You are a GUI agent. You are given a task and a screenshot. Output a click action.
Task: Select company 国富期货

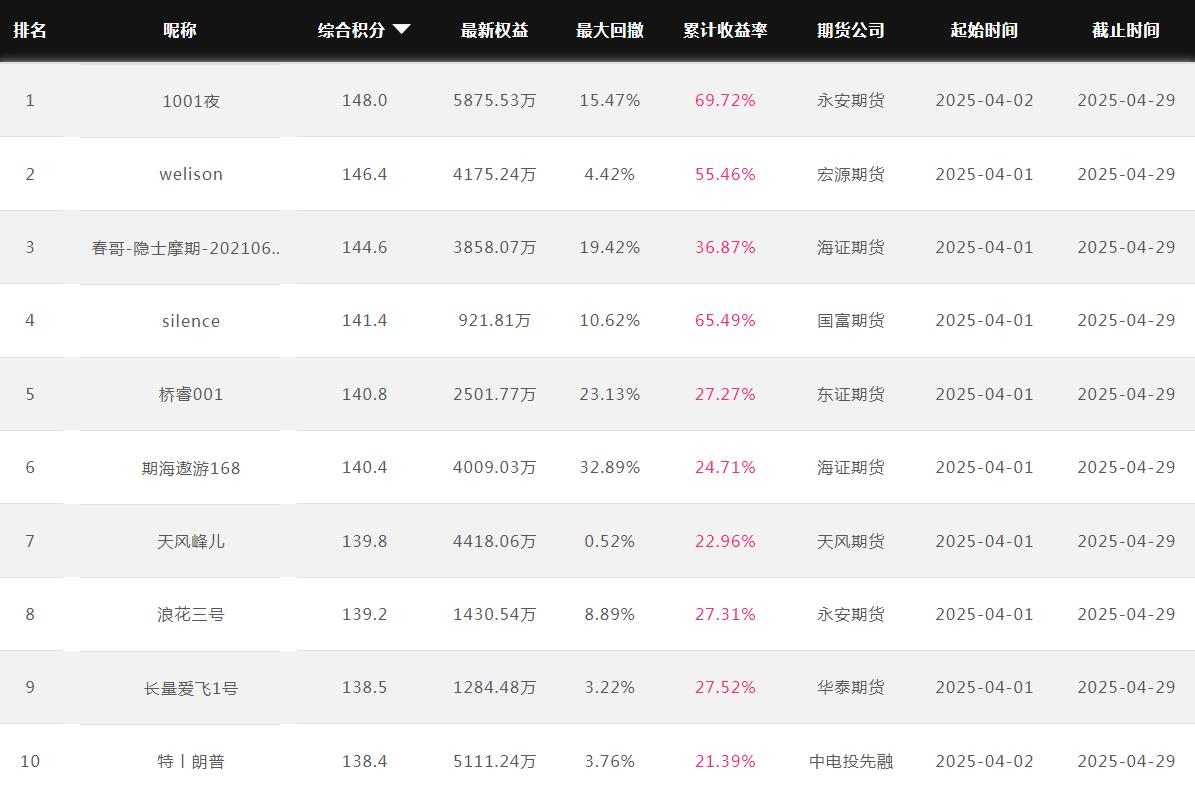pos(851,321)
